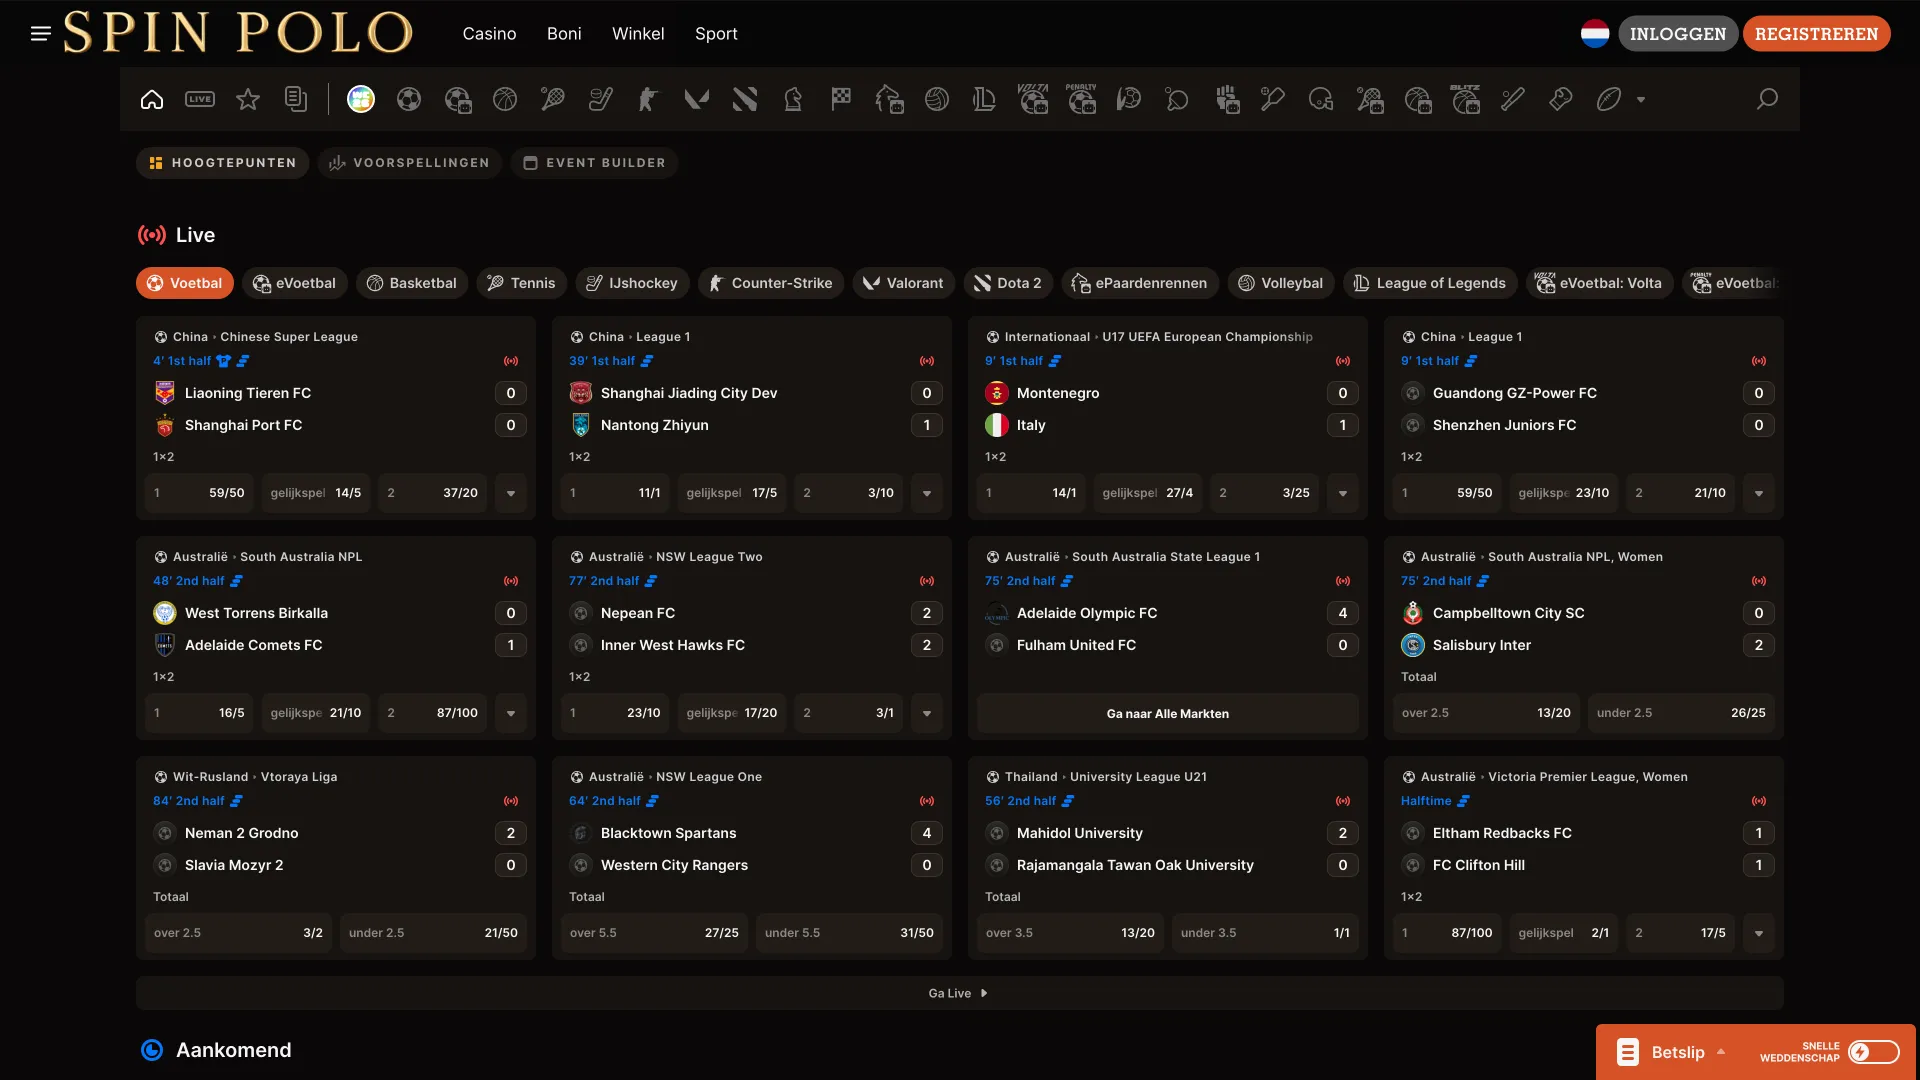Click the INLOGGEN button
This screenshot has height=1080, width=1920.
(1678, 34)
